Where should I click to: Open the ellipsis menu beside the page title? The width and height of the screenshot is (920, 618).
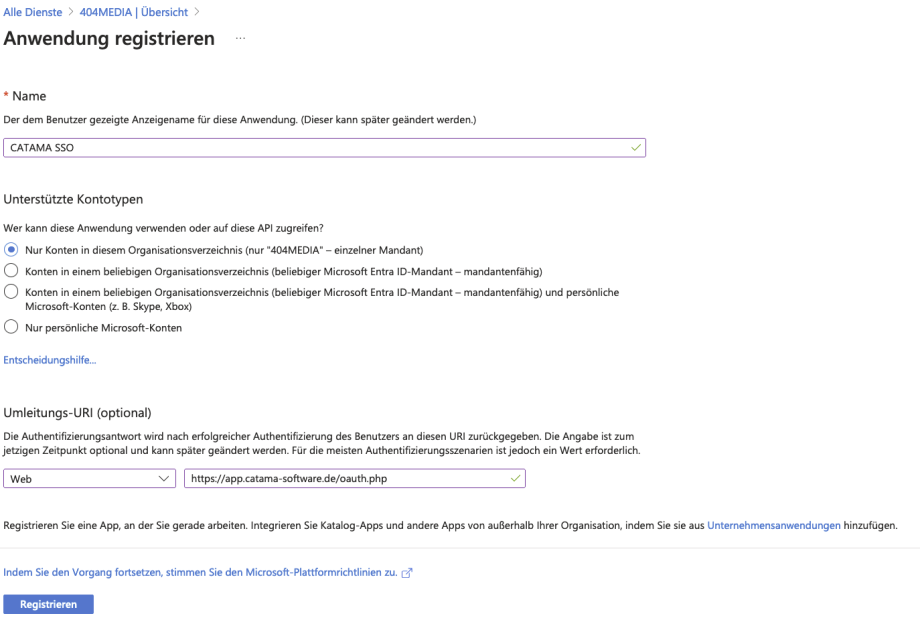pyautogui.click(x=240, y=39)
